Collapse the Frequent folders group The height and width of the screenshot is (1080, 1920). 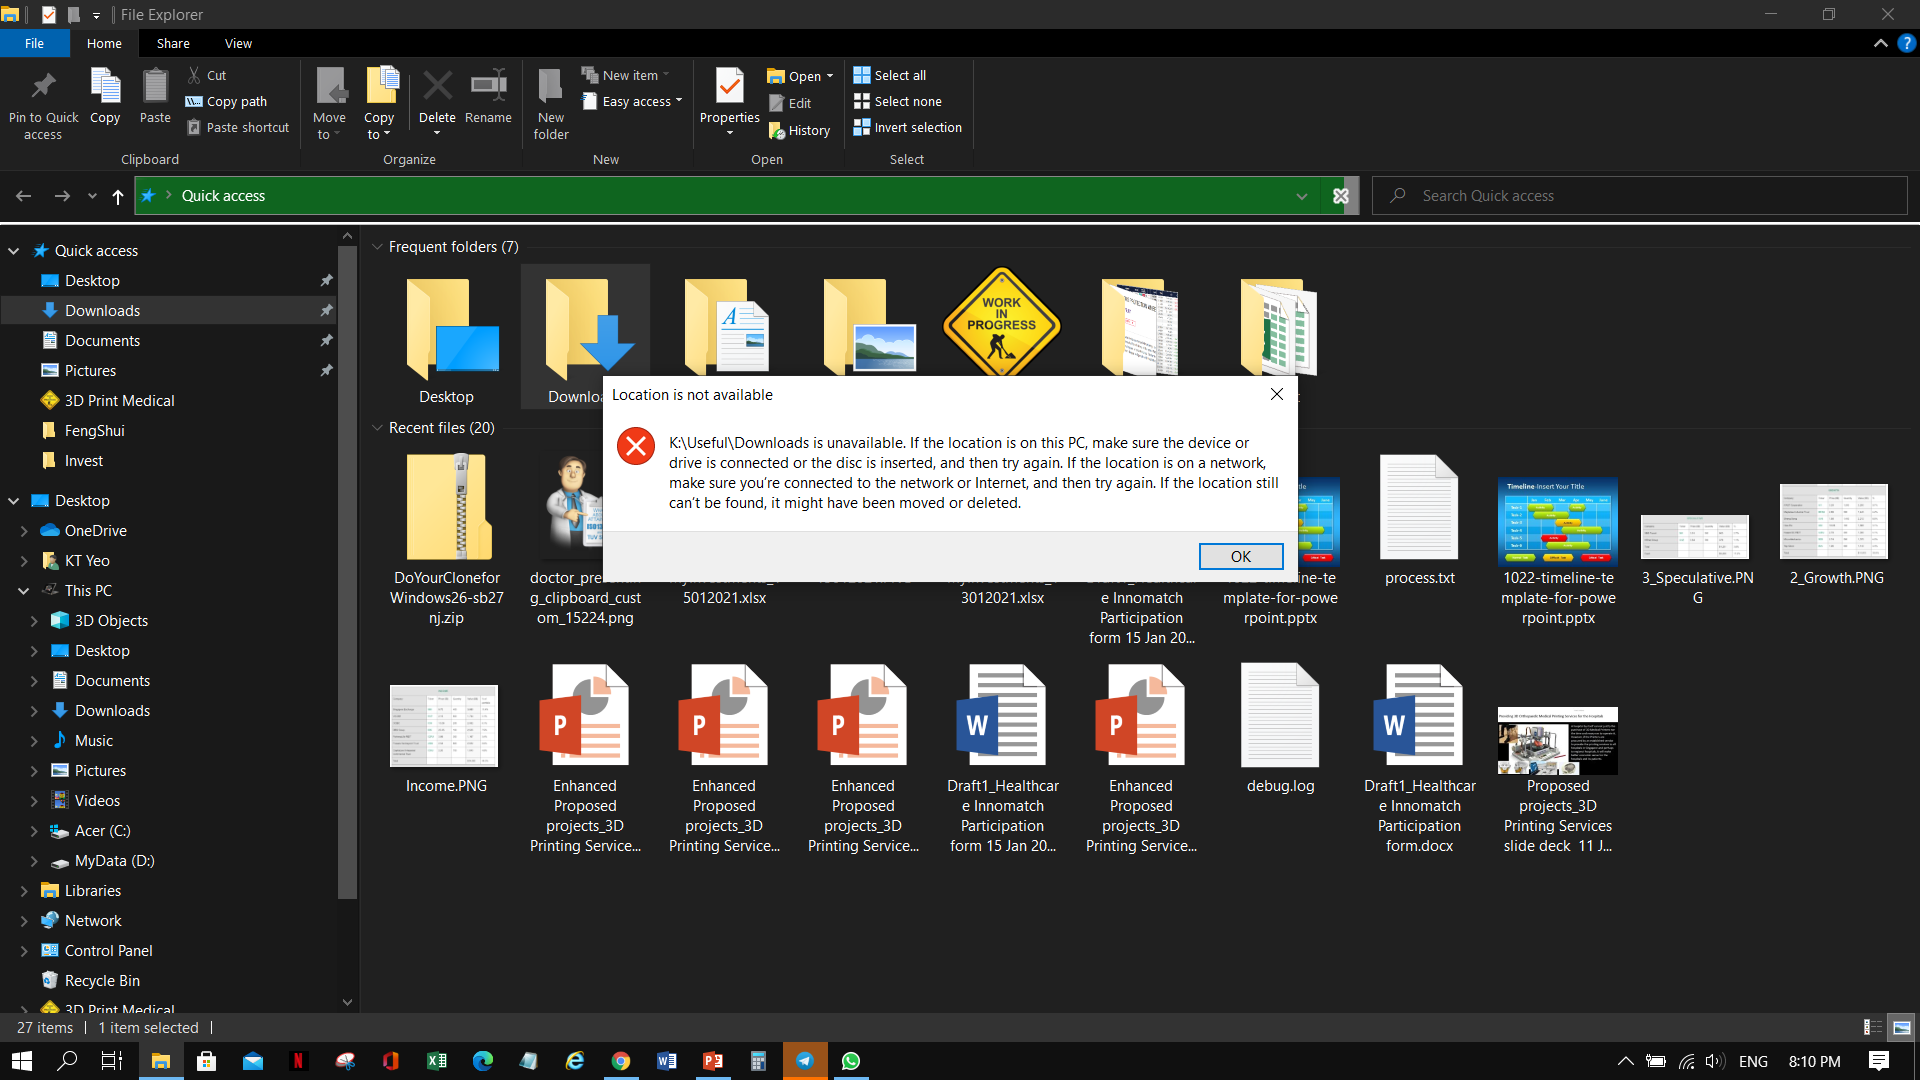[x=377, y=247]
